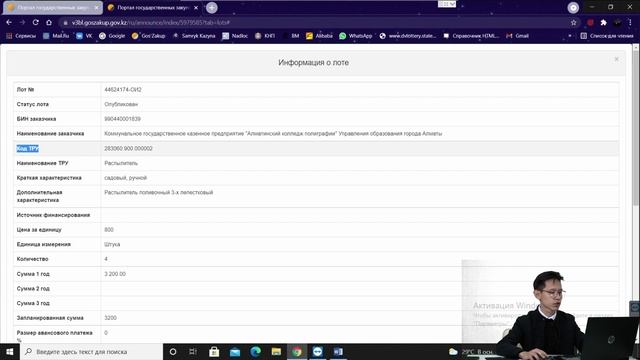This screenshot has height=360, width=640.
Task: Open the Сервисы apps bookmark
Action: (x=21, y=36)
